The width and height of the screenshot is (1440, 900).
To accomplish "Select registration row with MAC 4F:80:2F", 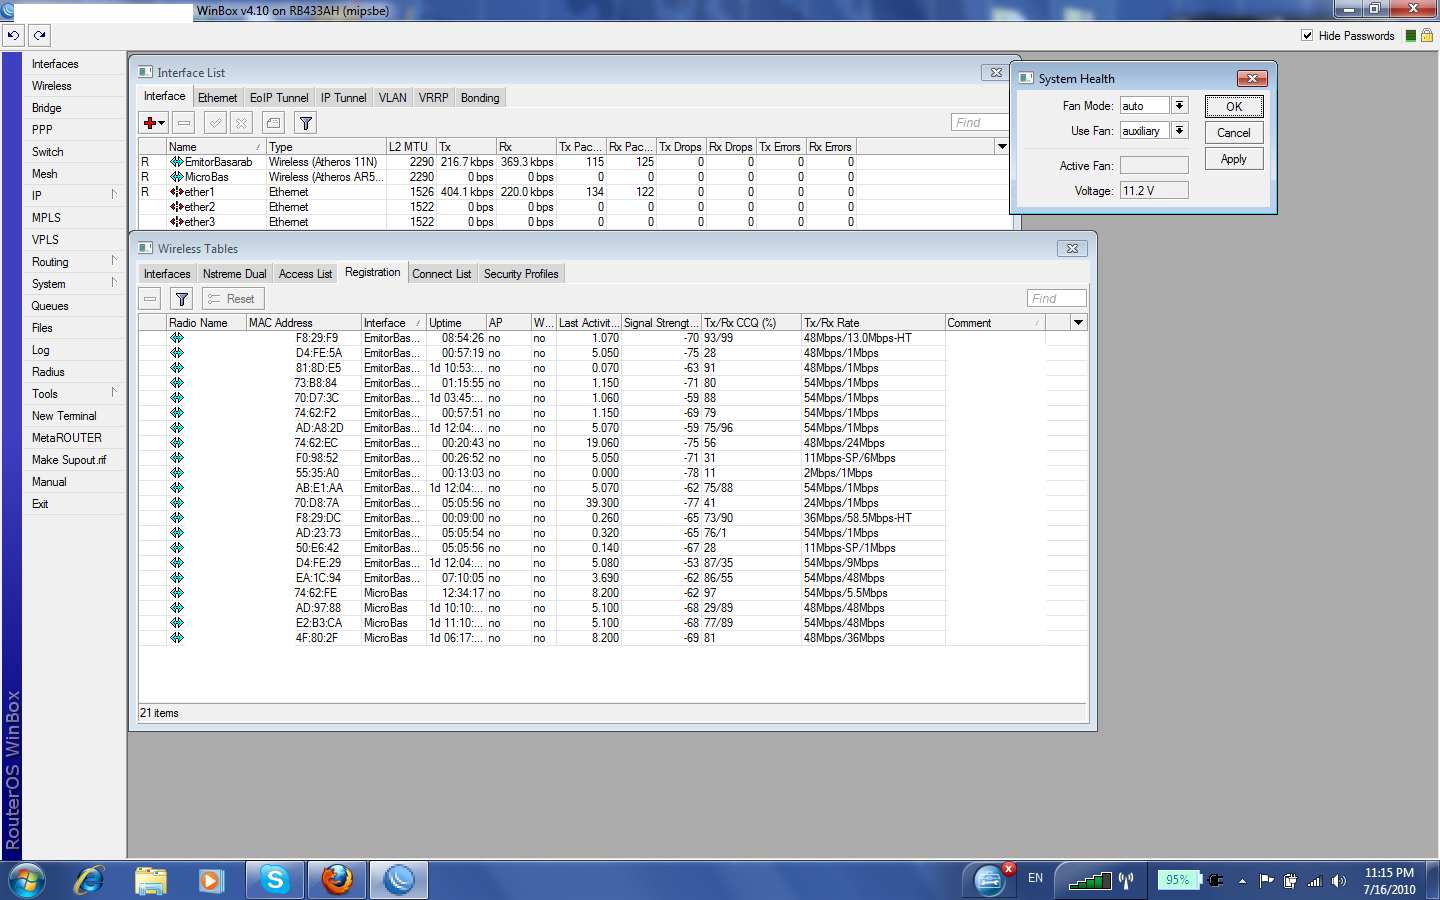I will coord(592,638).
